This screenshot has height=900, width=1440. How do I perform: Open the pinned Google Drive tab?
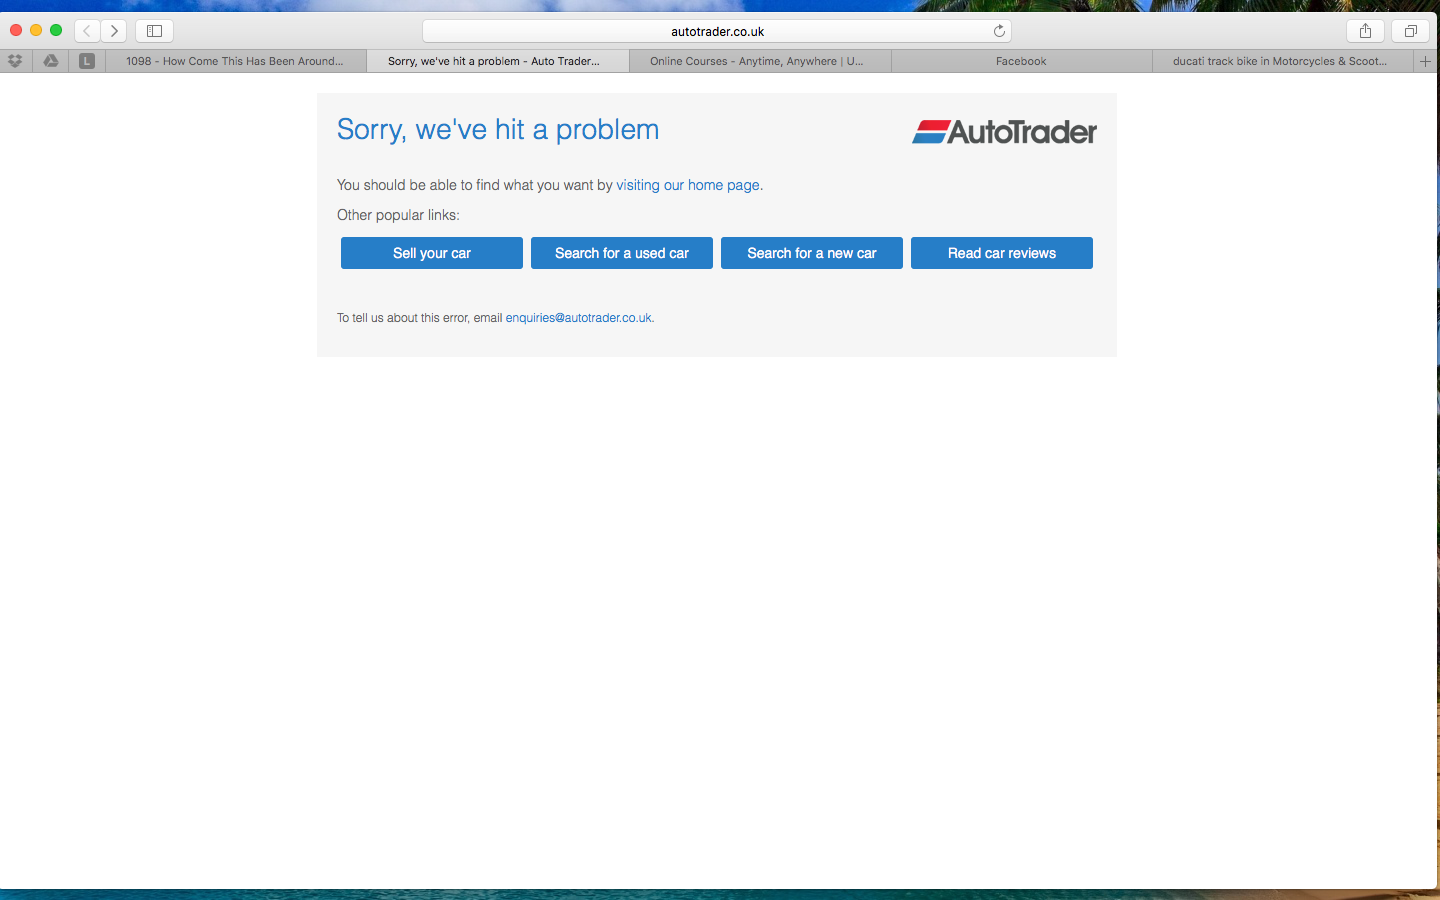[51, 61]
